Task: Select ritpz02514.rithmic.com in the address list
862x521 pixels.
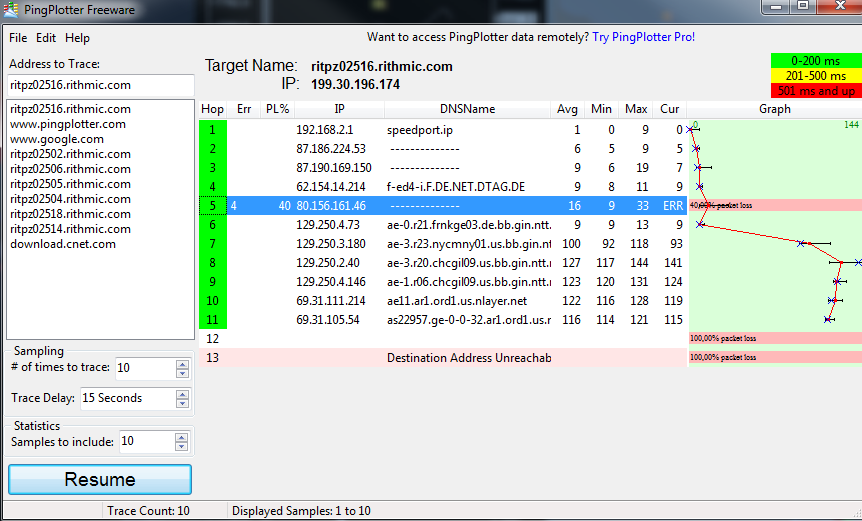Action: tap(70, 229)
